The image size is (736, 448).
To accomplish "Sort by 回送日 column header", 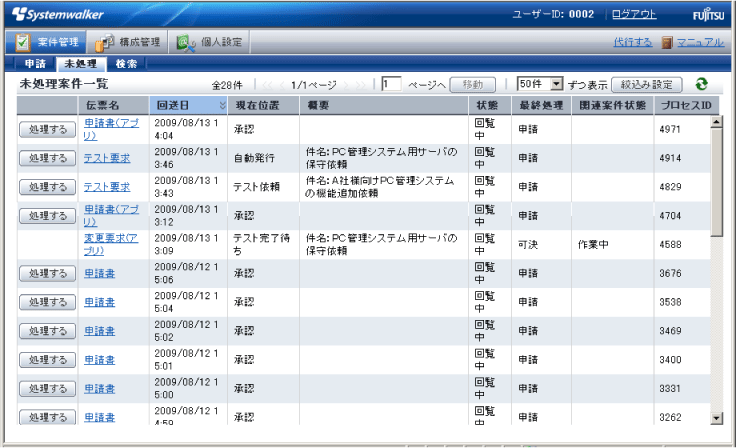I will coord(188,106).
